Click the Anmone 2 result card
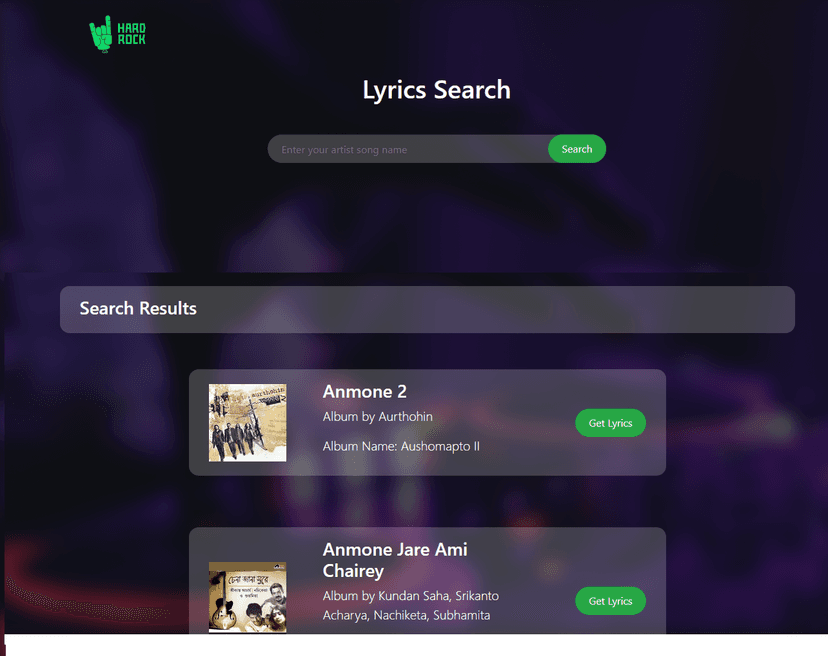 pos(428,422)
